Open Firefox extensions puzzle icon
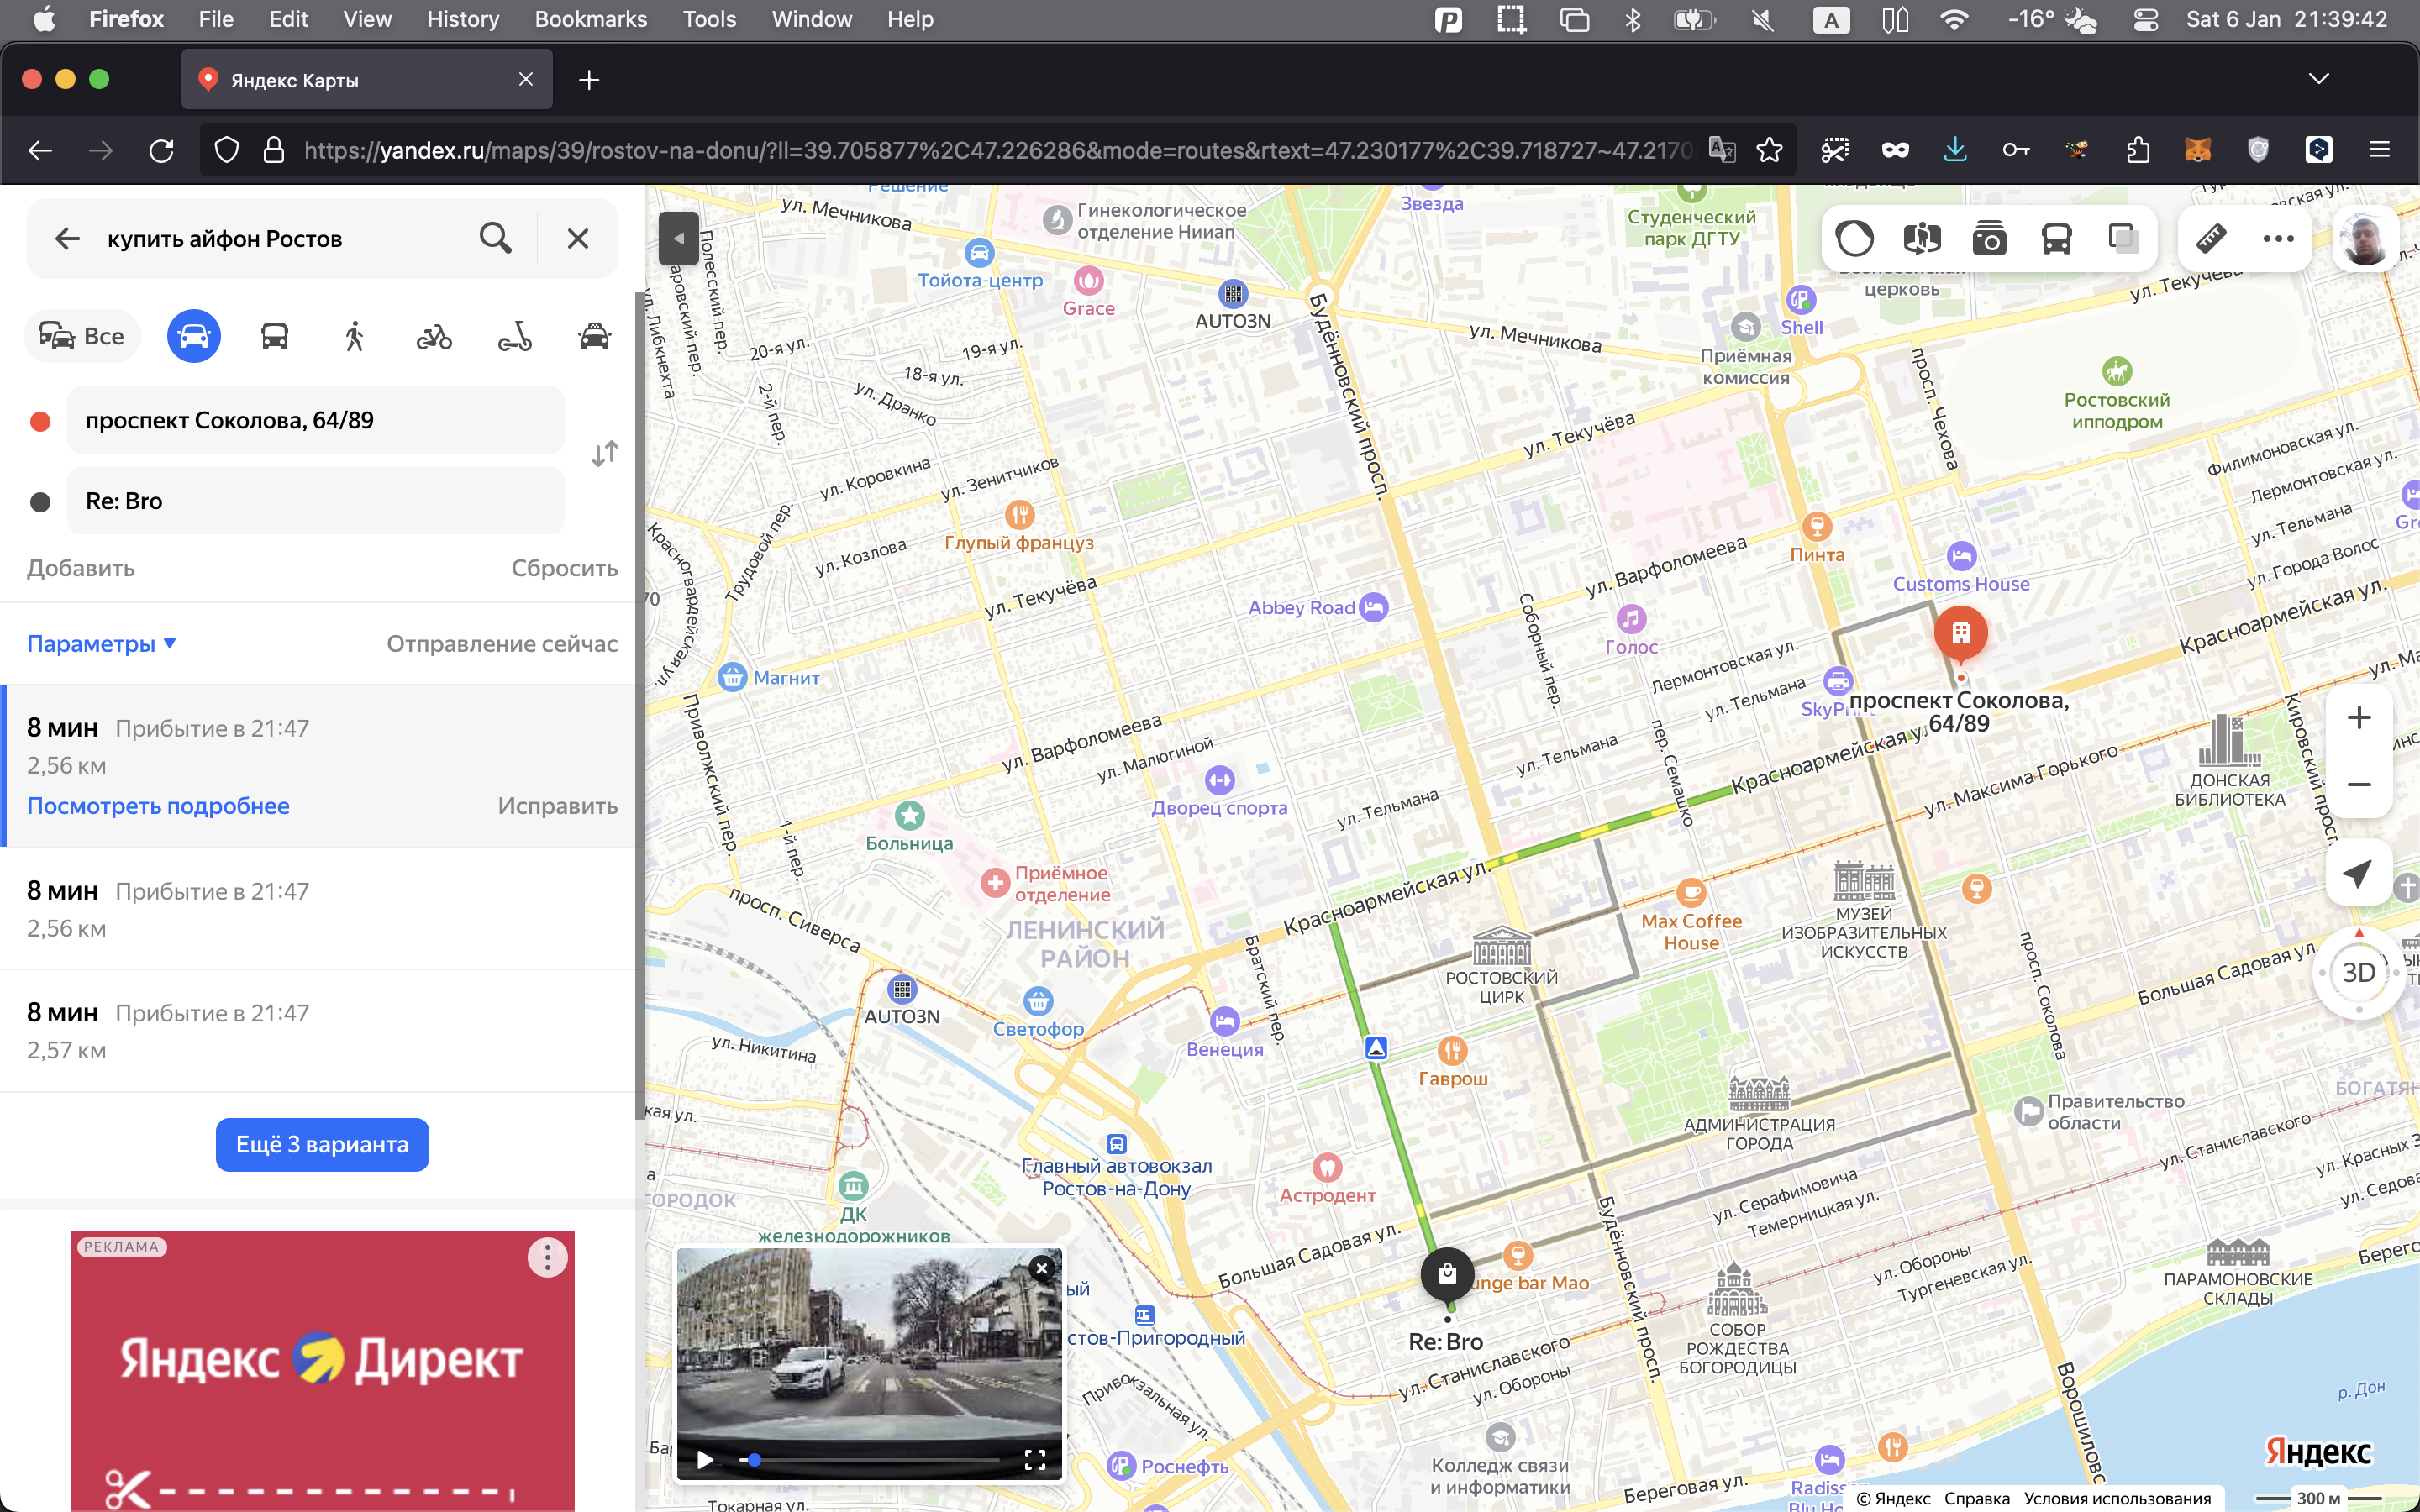Image resolution: width=2420 pixels, height=1512 pixels. click(2137, 150)
